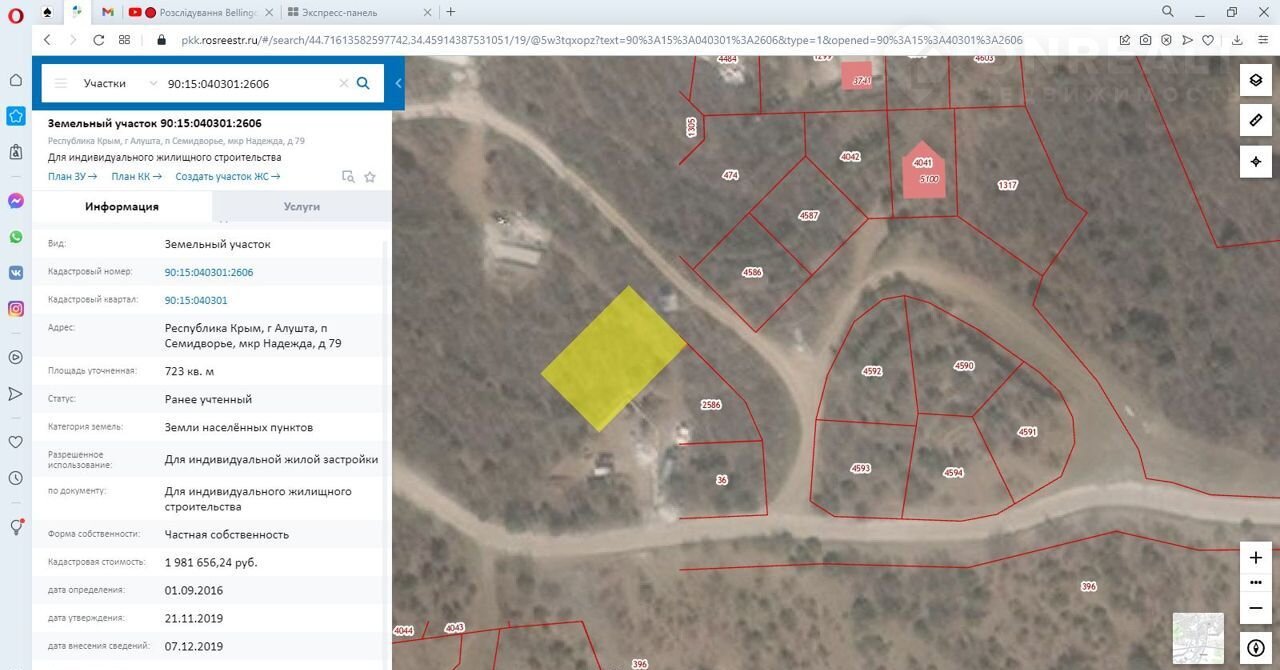
Task: Switch to the Услуги tab
Action: pos(301,206)
